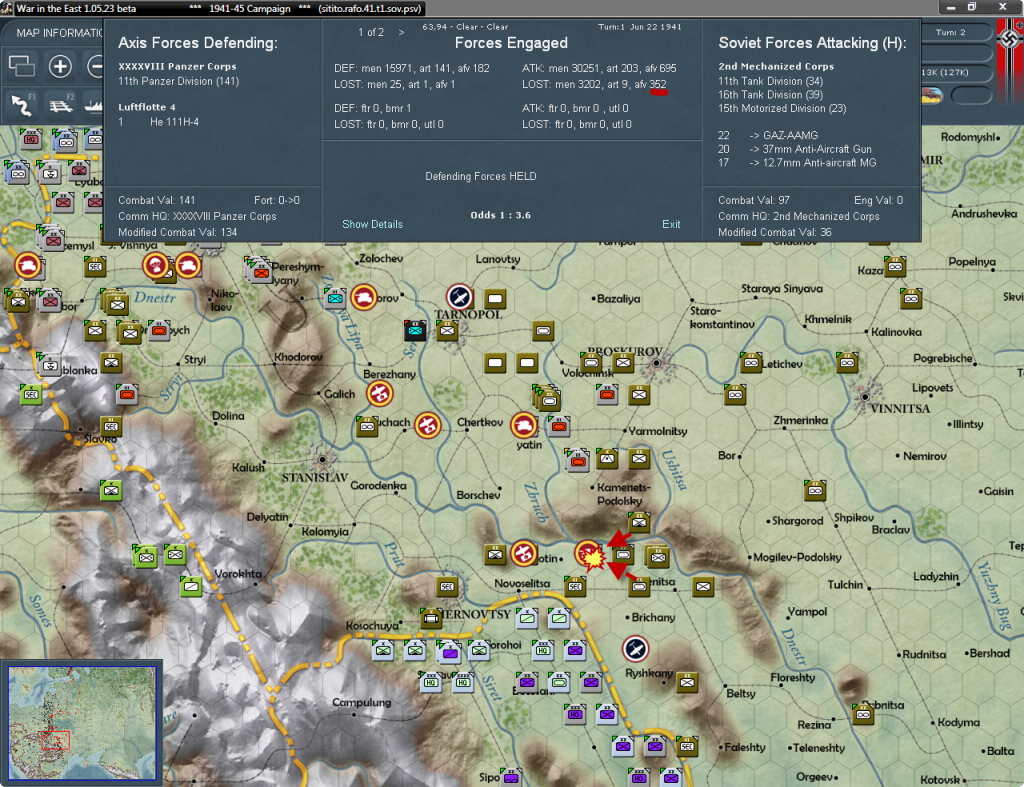
Task: Click the 16th Tank Division (39) entry
Action: pyautogui.click(x=771, y=95)
